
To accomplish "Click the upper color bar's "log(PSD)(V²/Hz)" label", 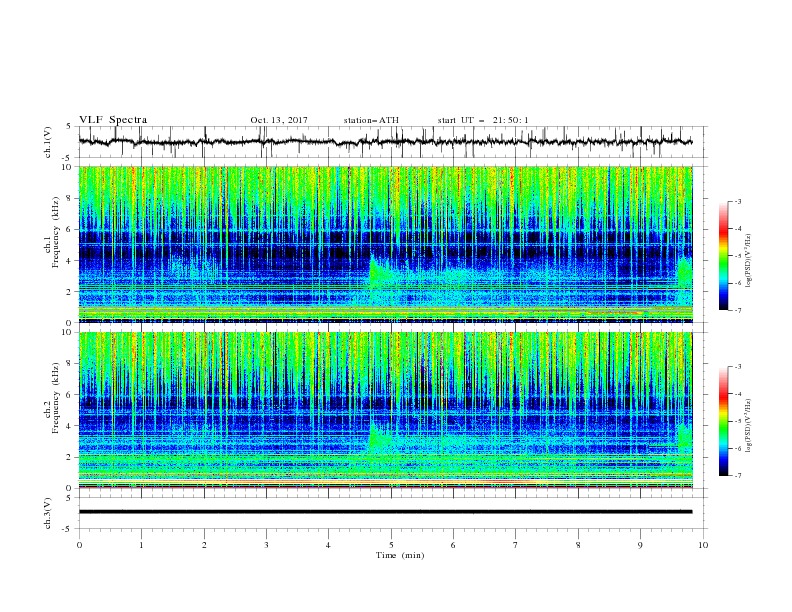I will click(749, 261).
